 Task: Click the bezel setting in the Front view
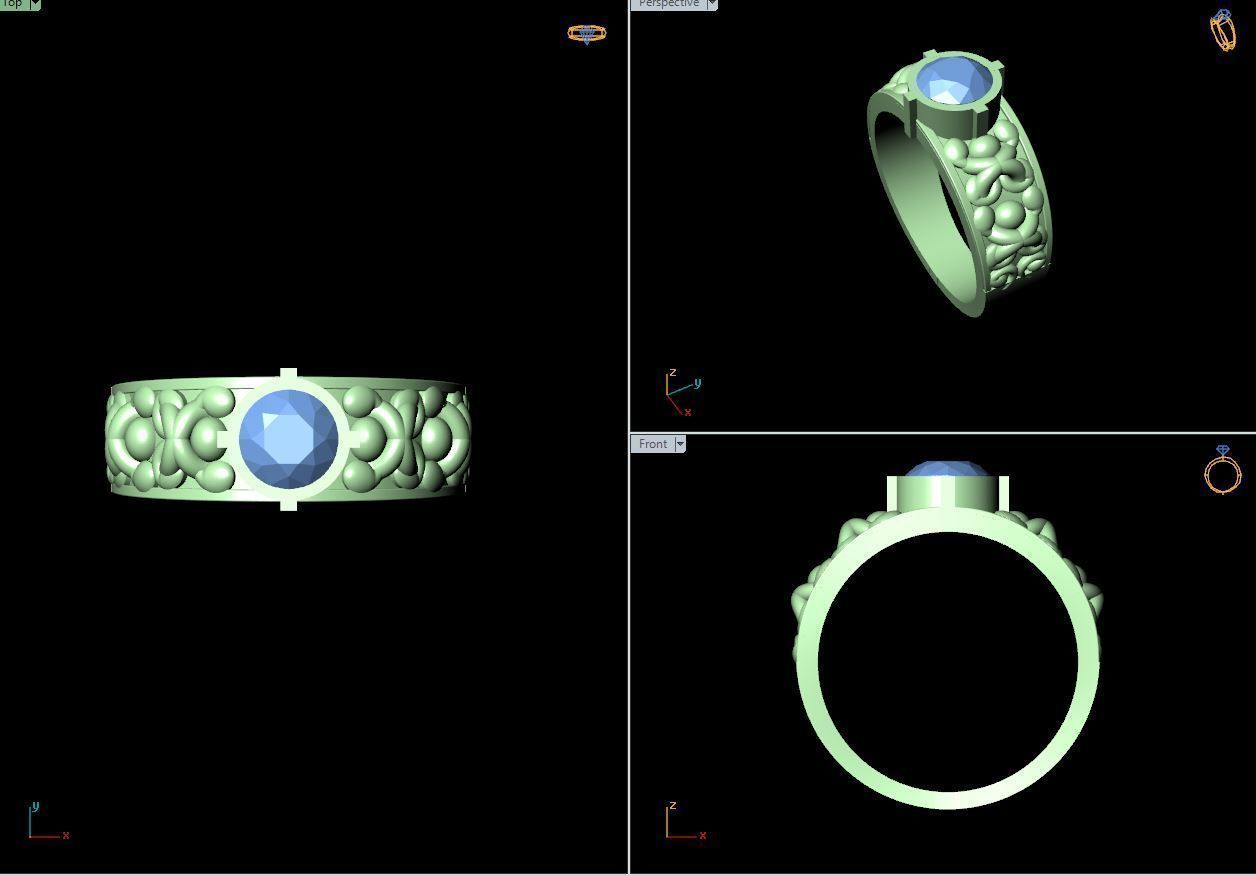click(948, 492)
